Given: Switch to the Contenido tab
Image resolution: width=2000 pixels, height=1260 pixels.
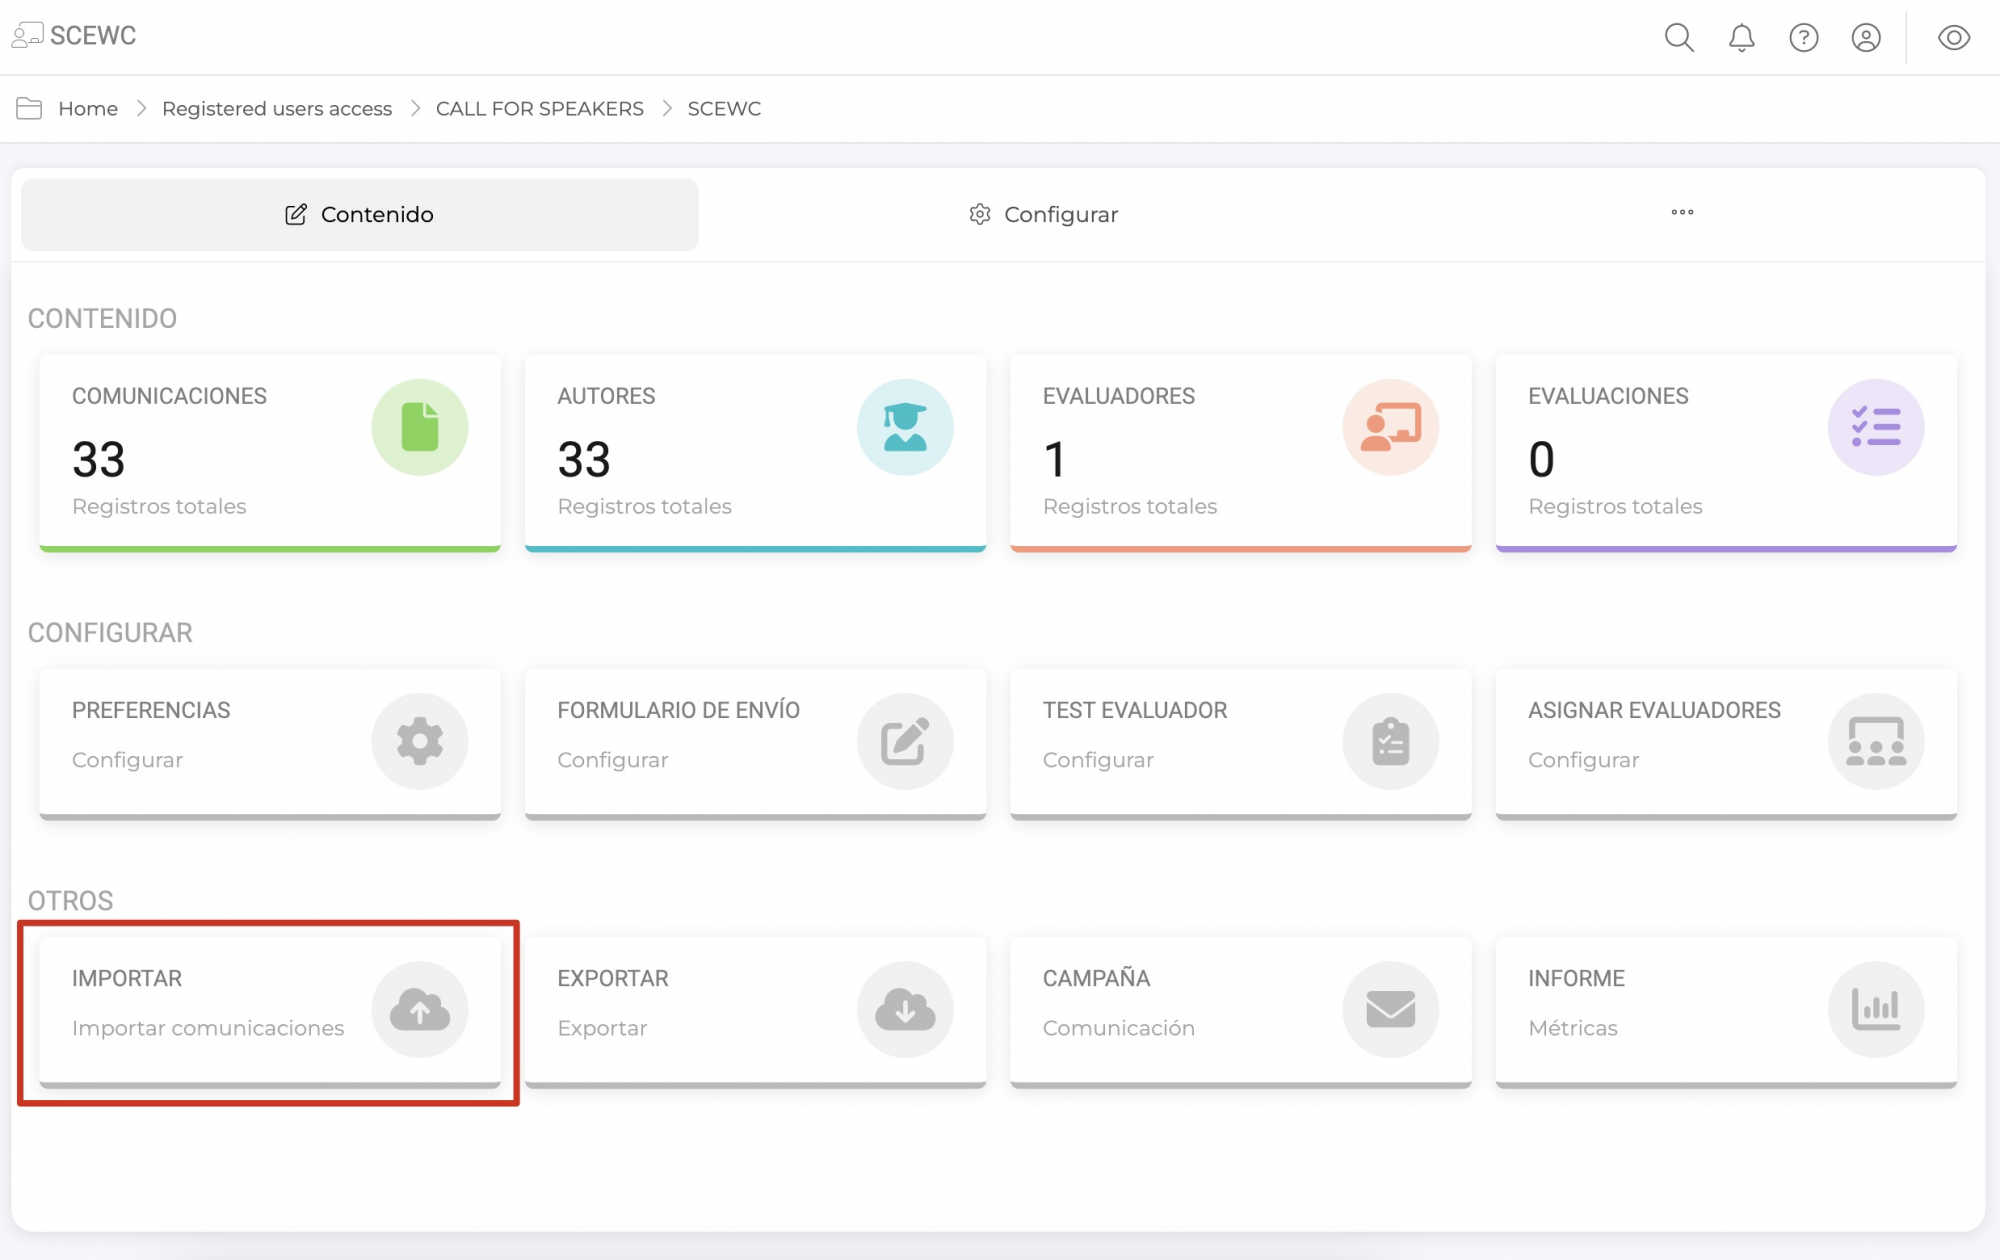Looking at the screenshot, I should click(x=360, y=214).
